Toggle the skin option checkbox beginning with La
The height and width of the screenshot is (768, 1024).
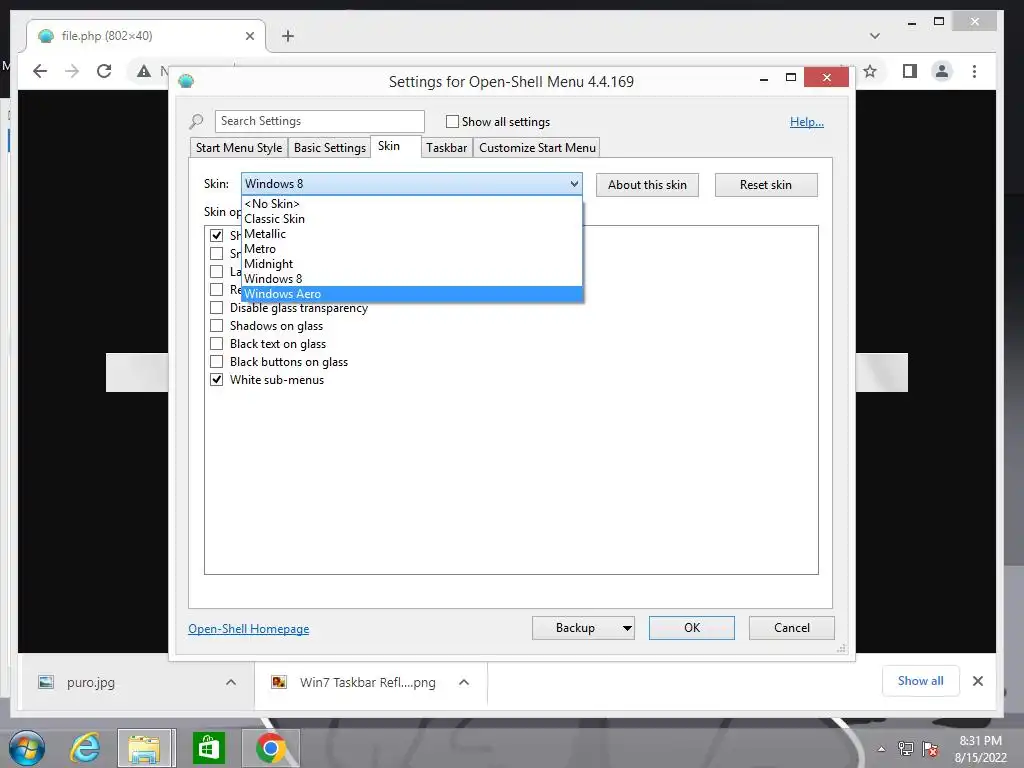[x=216, y=272]
